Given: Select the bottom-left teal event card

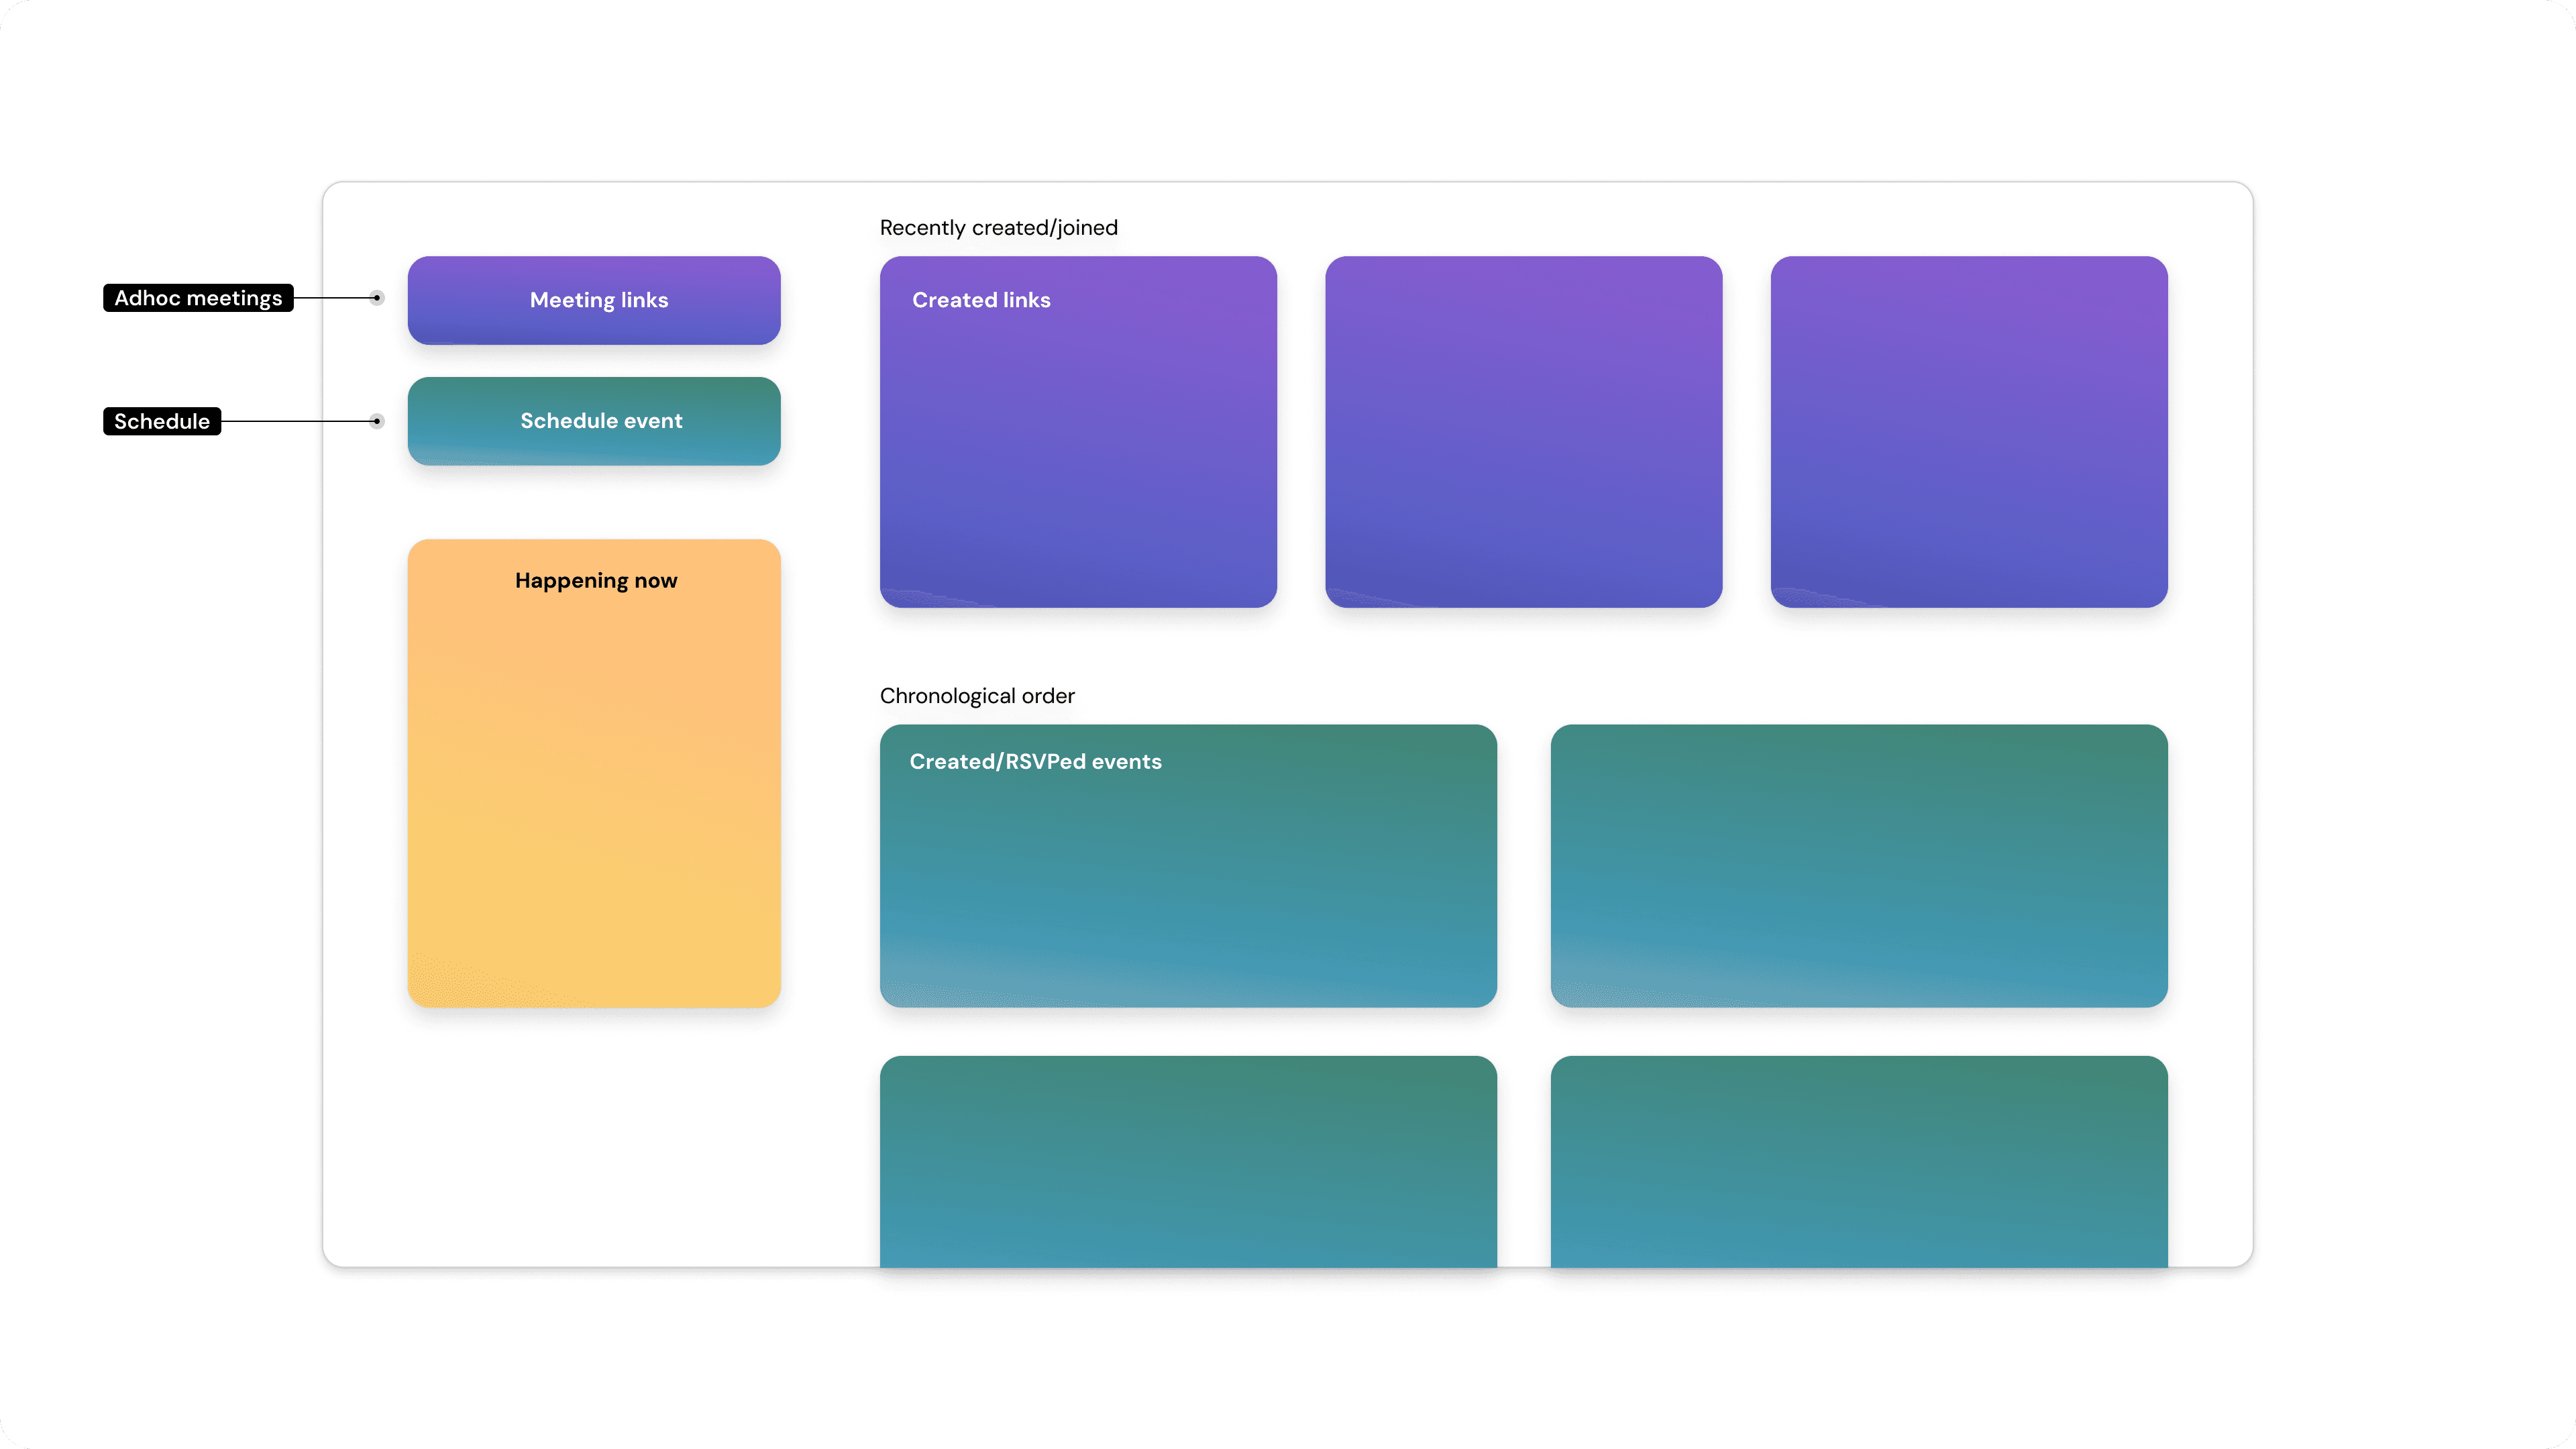Looking at the screenshot, I should click(1188, 1160).
